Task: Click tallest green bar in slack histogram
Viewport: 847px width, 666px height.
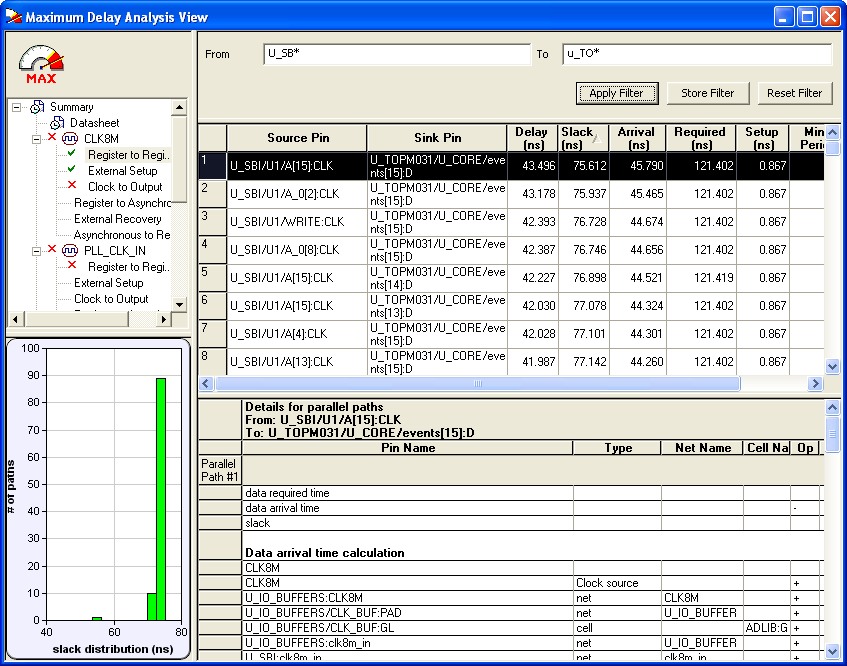Action: point(161,499)
